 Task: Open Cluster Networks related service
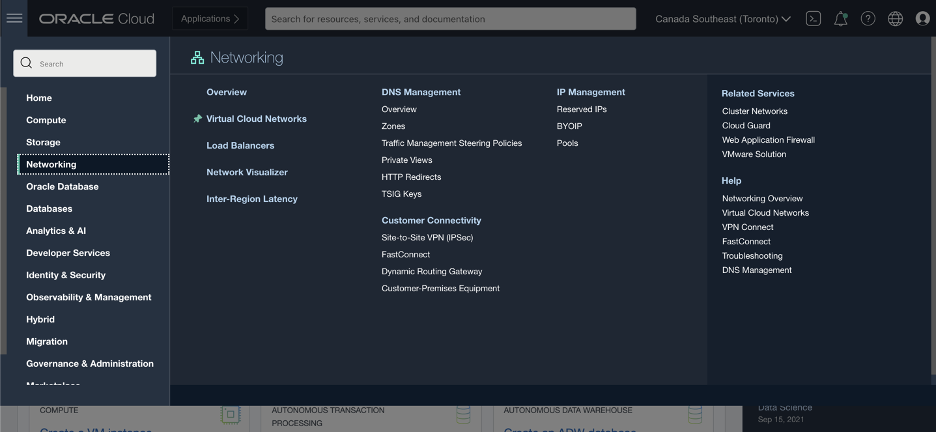point(755,111)
